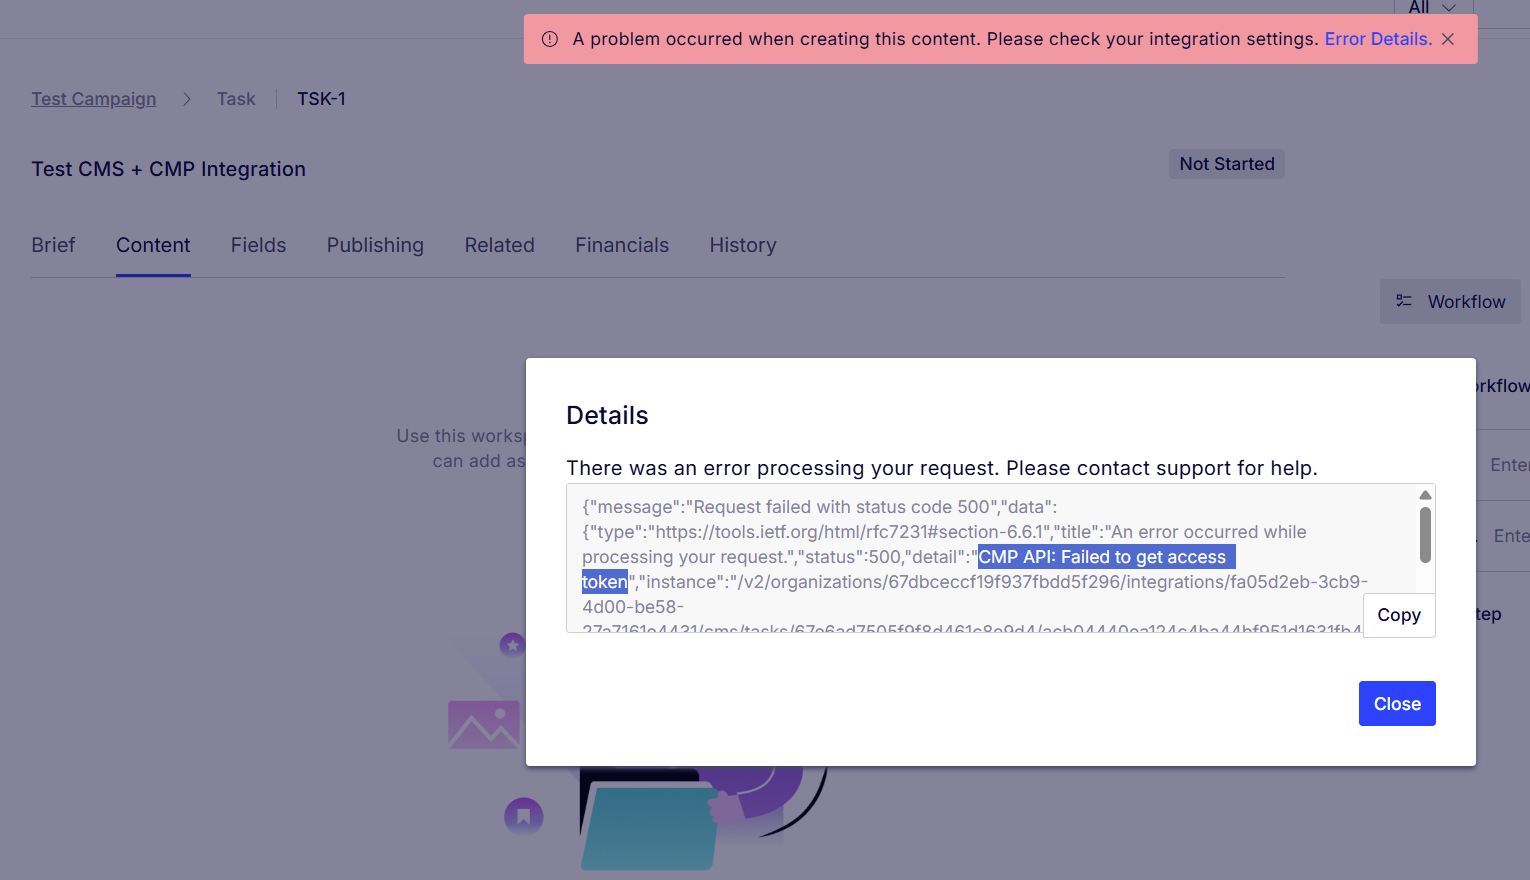The height and width of the screenshot is (880, 1530).
Task: Switch to the Brief tab
Action: [x=53, y=245]
